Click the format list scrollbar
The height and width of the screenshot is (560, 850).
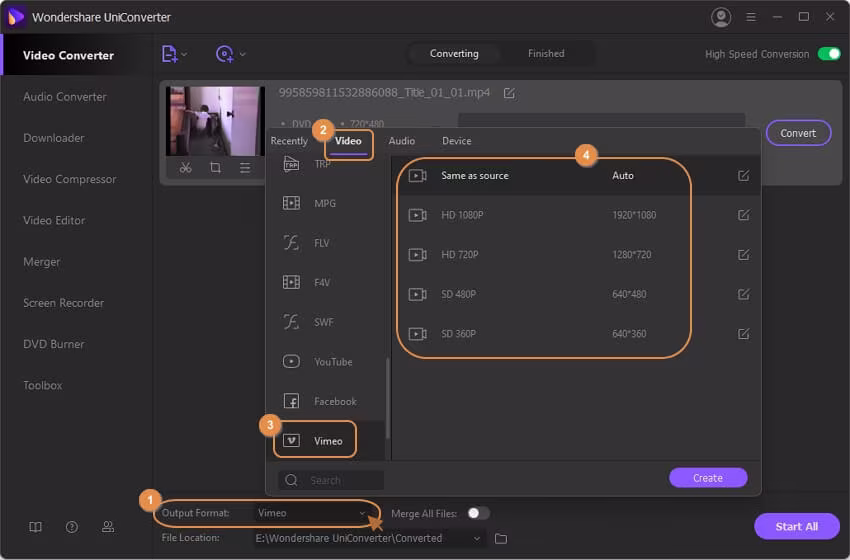click(x=388, y=398)
